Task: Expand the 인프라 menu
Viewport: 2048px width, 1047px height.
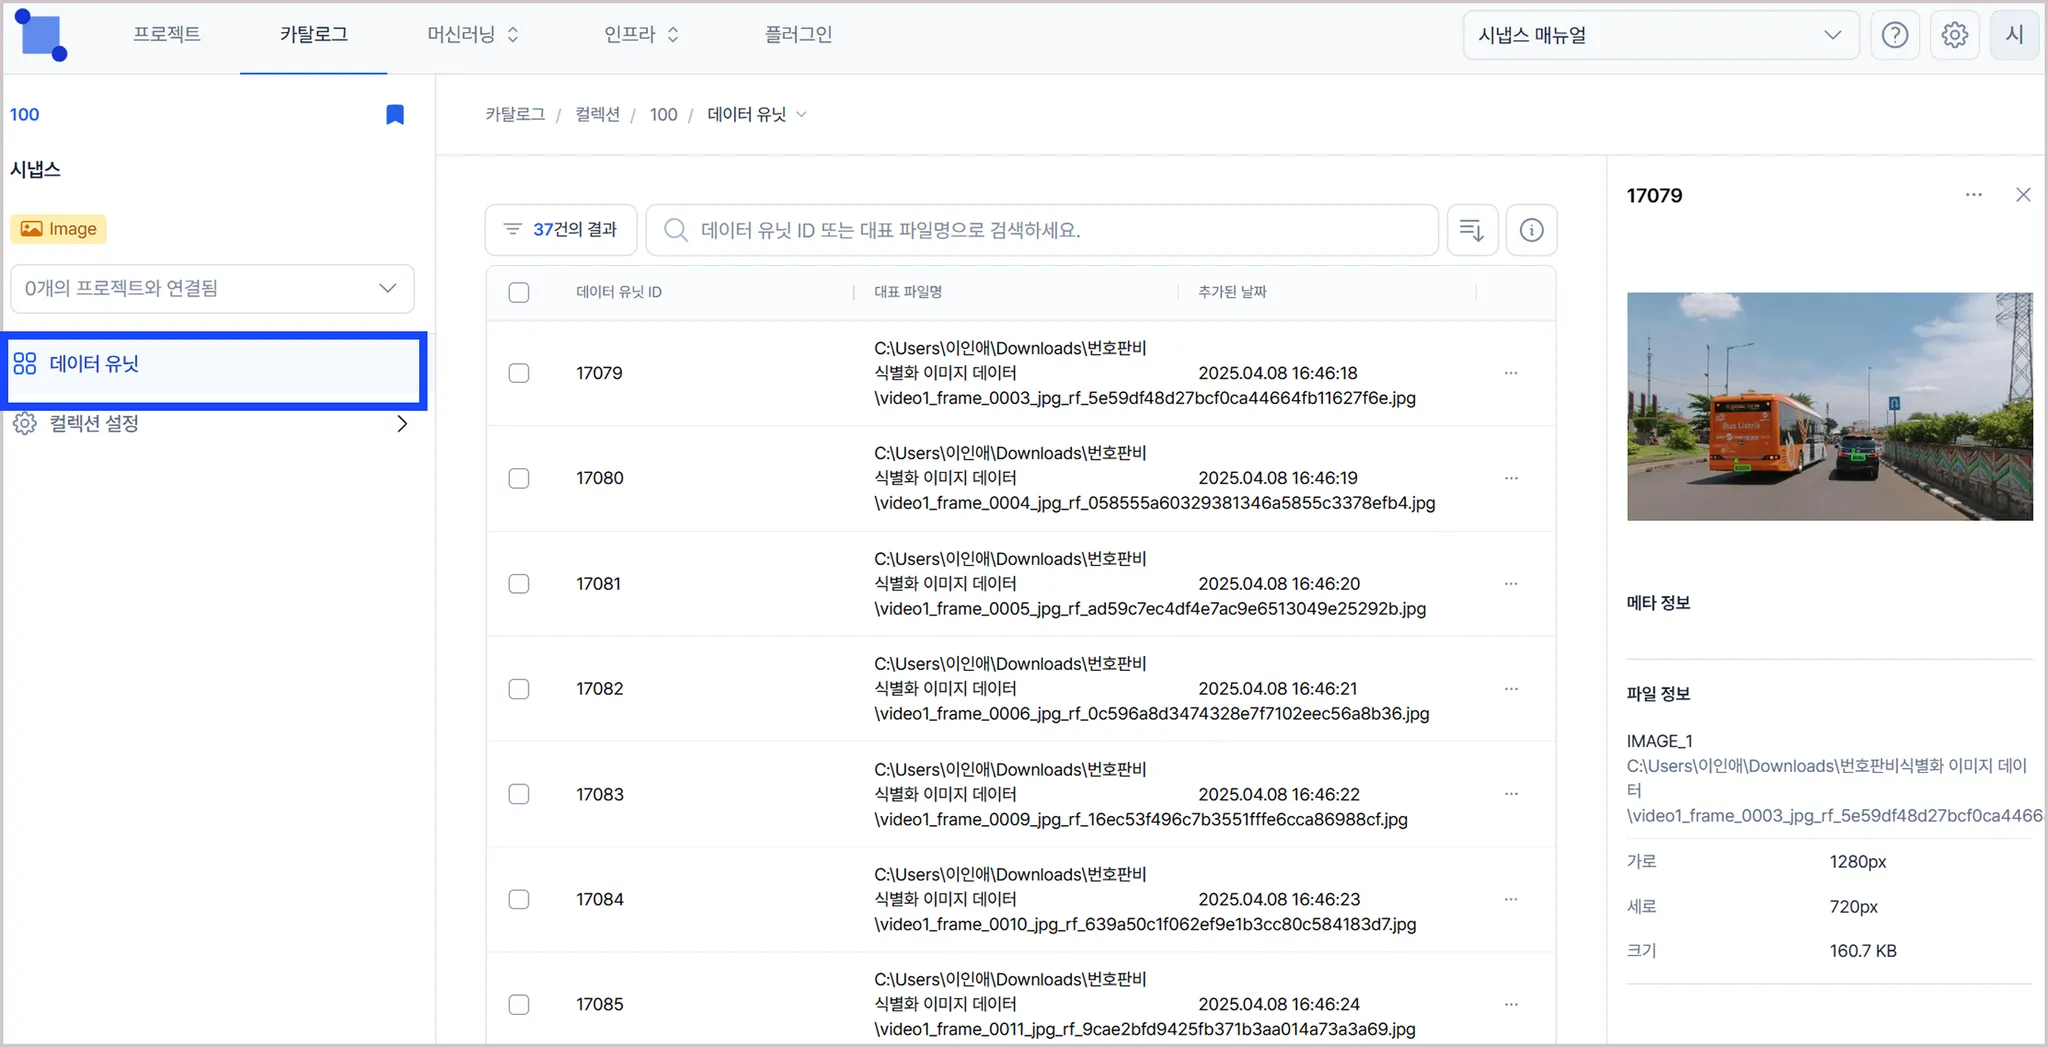Action: [x=641, y=35]
